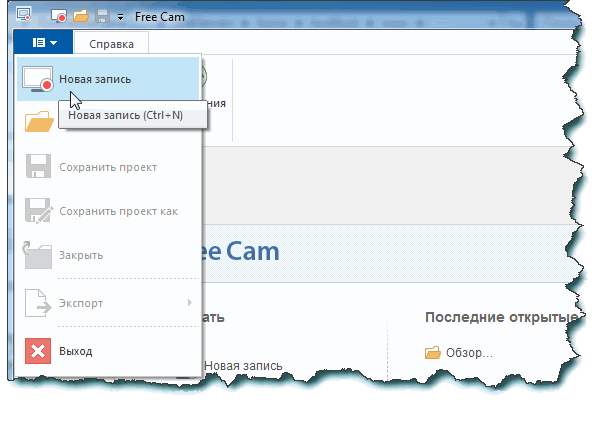This screenshot has width=616, height=426.
Task: Choose Сохранить проект как menu entry
Action: 108,211
